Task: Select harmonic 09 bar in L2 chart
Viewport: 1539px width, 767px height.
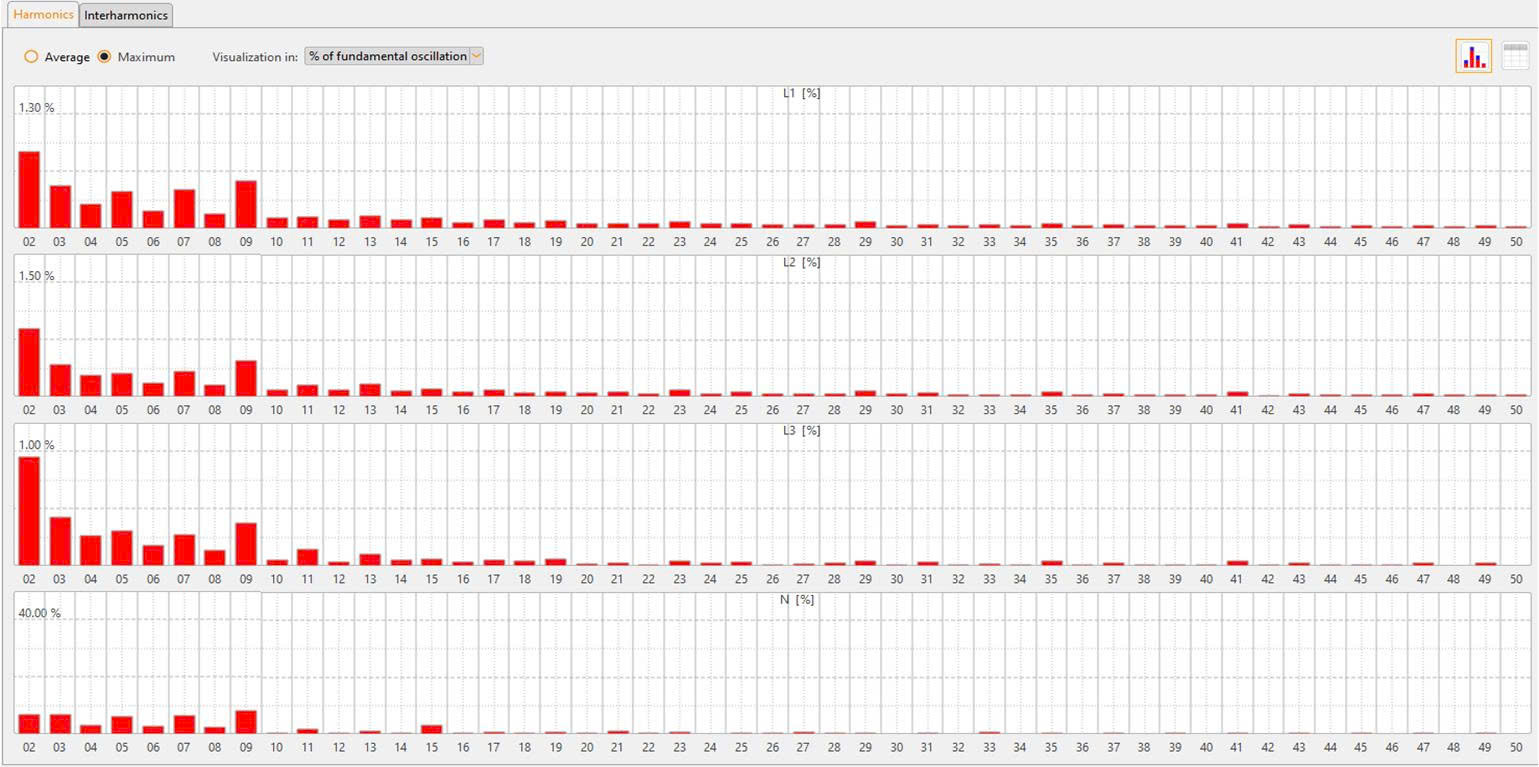Action: pyautogui.click(x=246, y=378)
